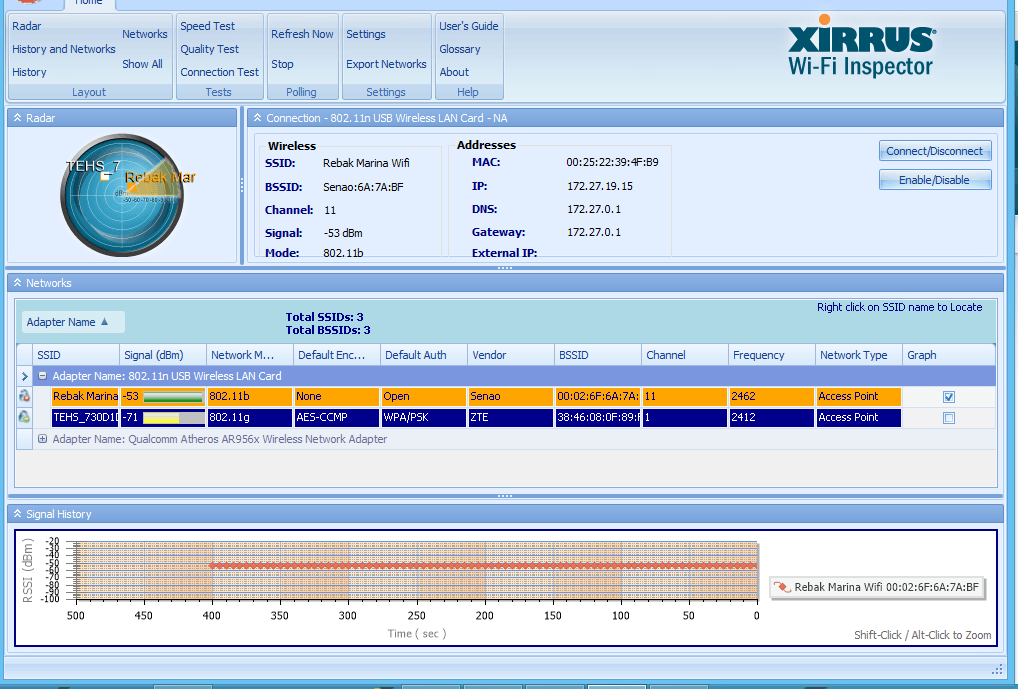
Task: Collapse the Radar panel chevron
Action: click(x=17, y=118)
